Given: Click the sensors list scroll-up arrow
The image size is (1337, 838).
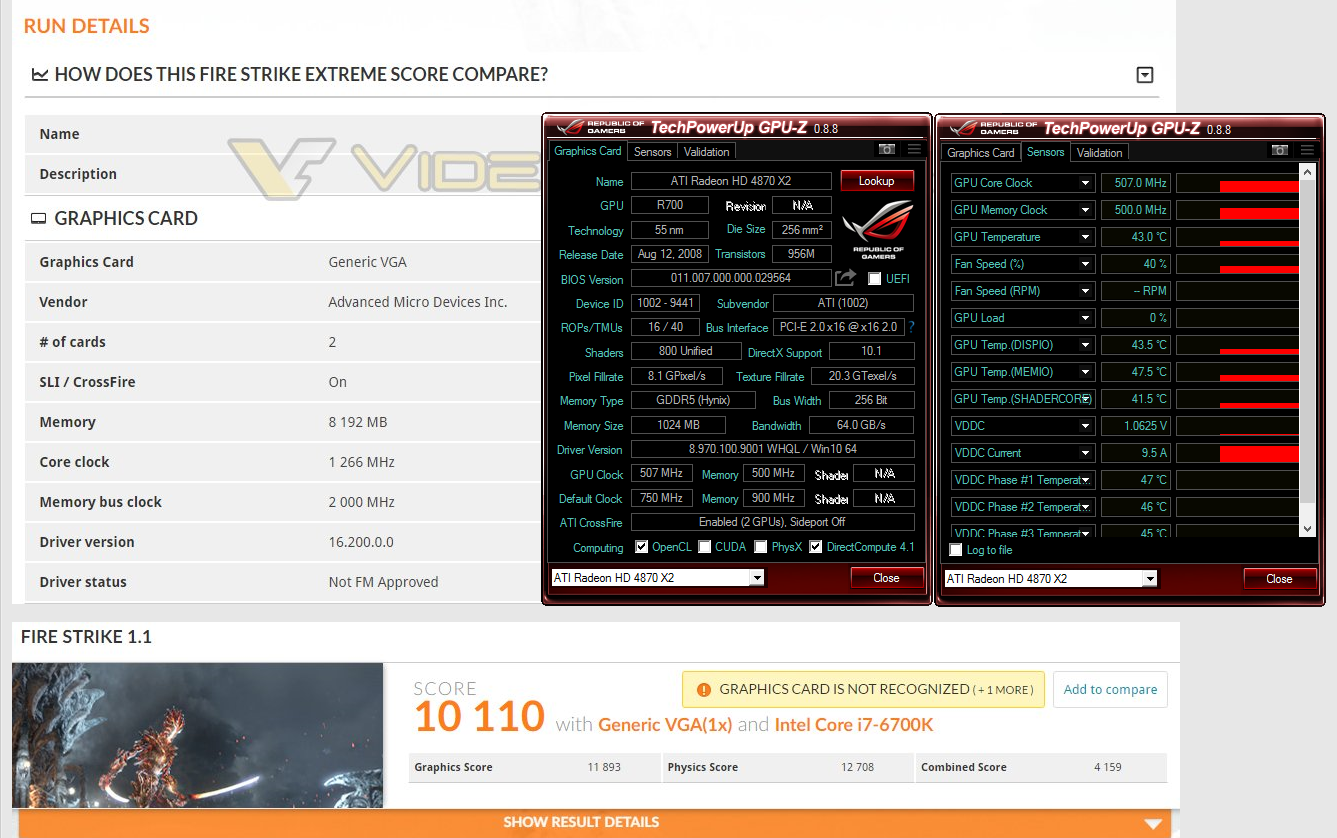Looking at the screenshot, I should [x=1307, y=173].
